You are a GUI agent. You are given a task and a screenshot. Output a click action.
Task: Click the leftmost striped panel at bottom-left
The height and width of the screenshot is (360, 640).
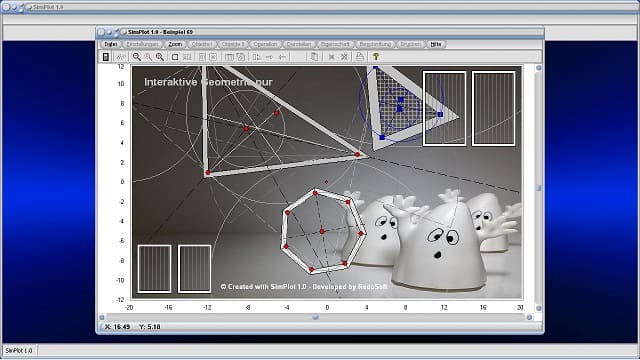pyautogui.click(x=154, y=269)
